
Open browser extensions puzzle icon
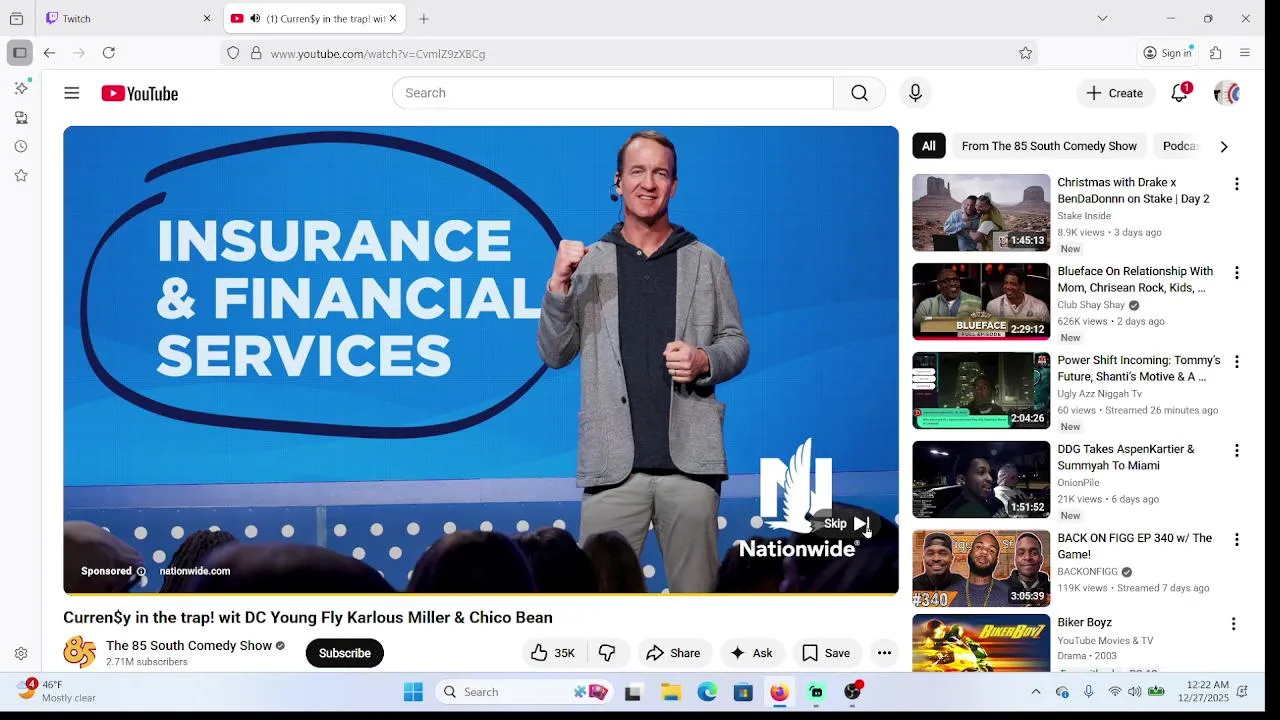click(1216, 53)
